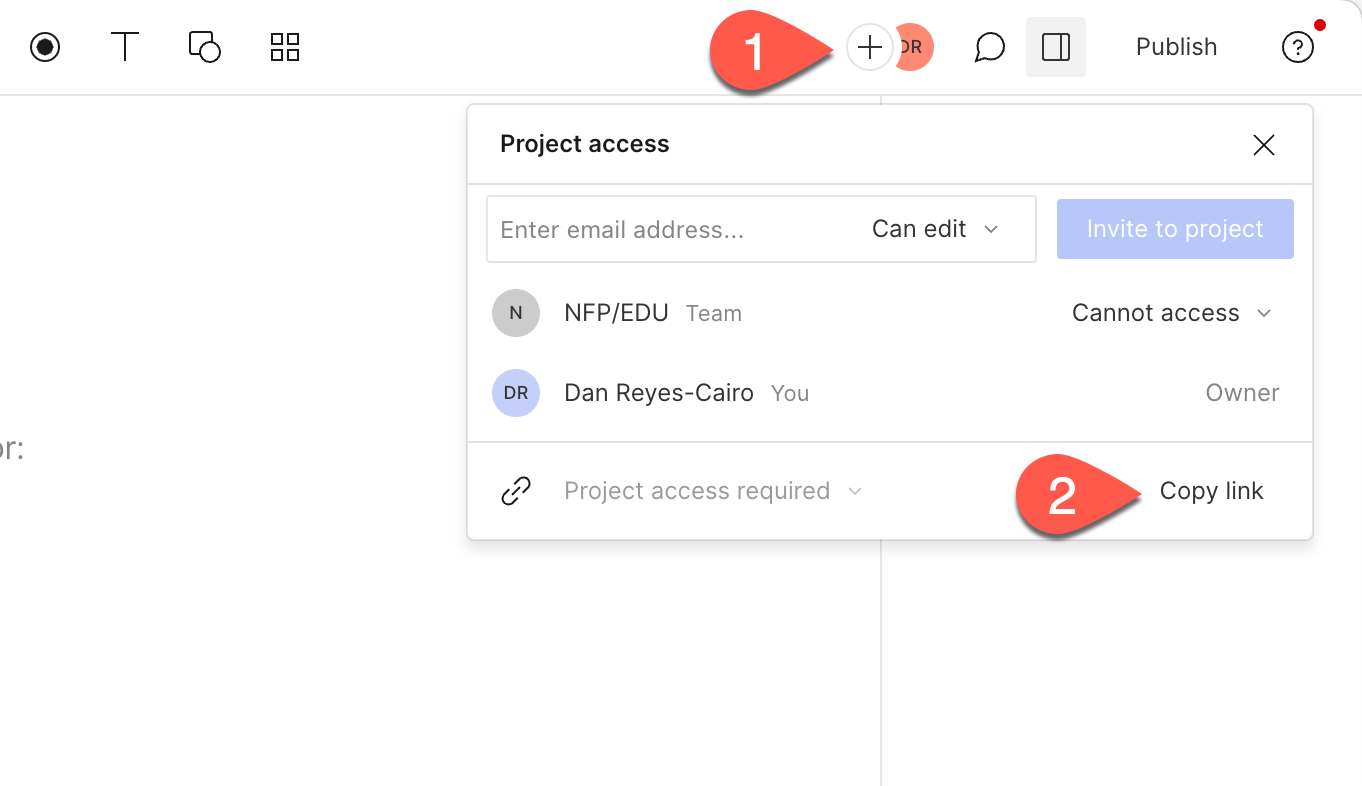Change NFP/EDU team's Cannot access setting
1362x786 pixels.
coord(1171,312)
